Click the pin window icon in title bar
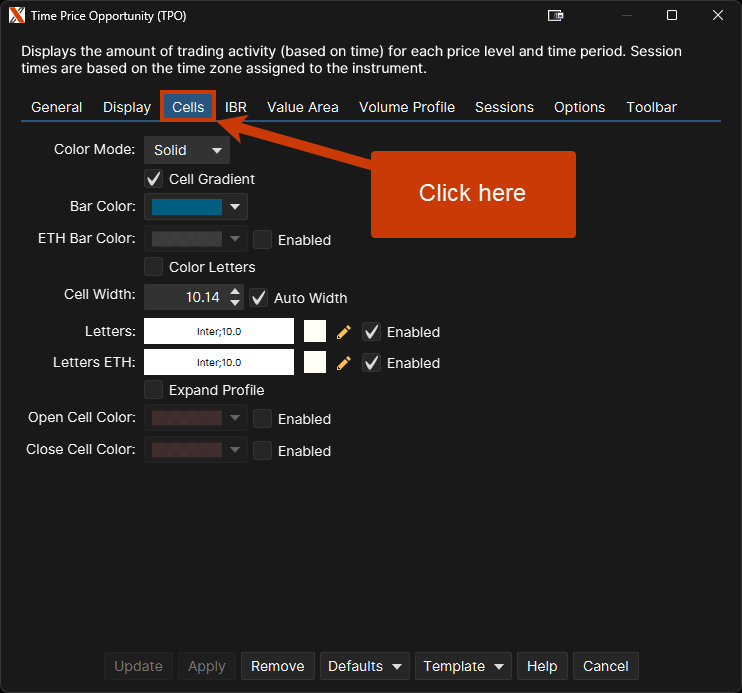 [x=556, y=16]
